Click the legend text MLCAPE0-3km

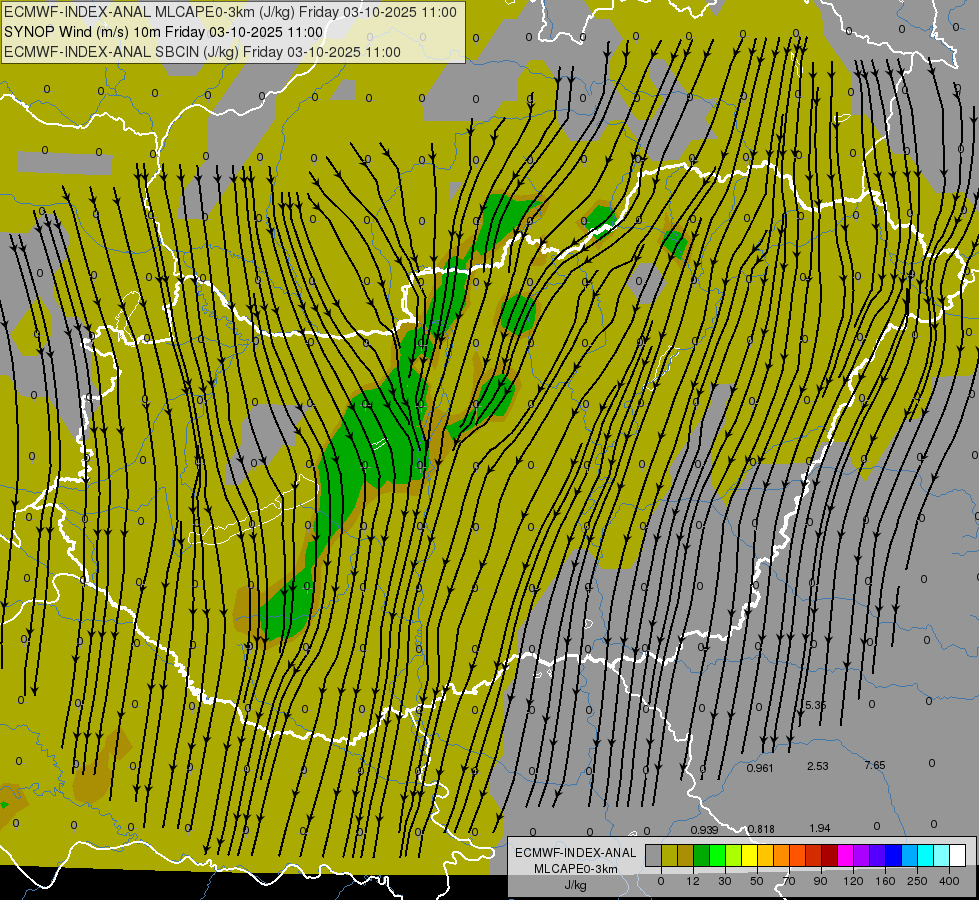(x=575, y=869)
